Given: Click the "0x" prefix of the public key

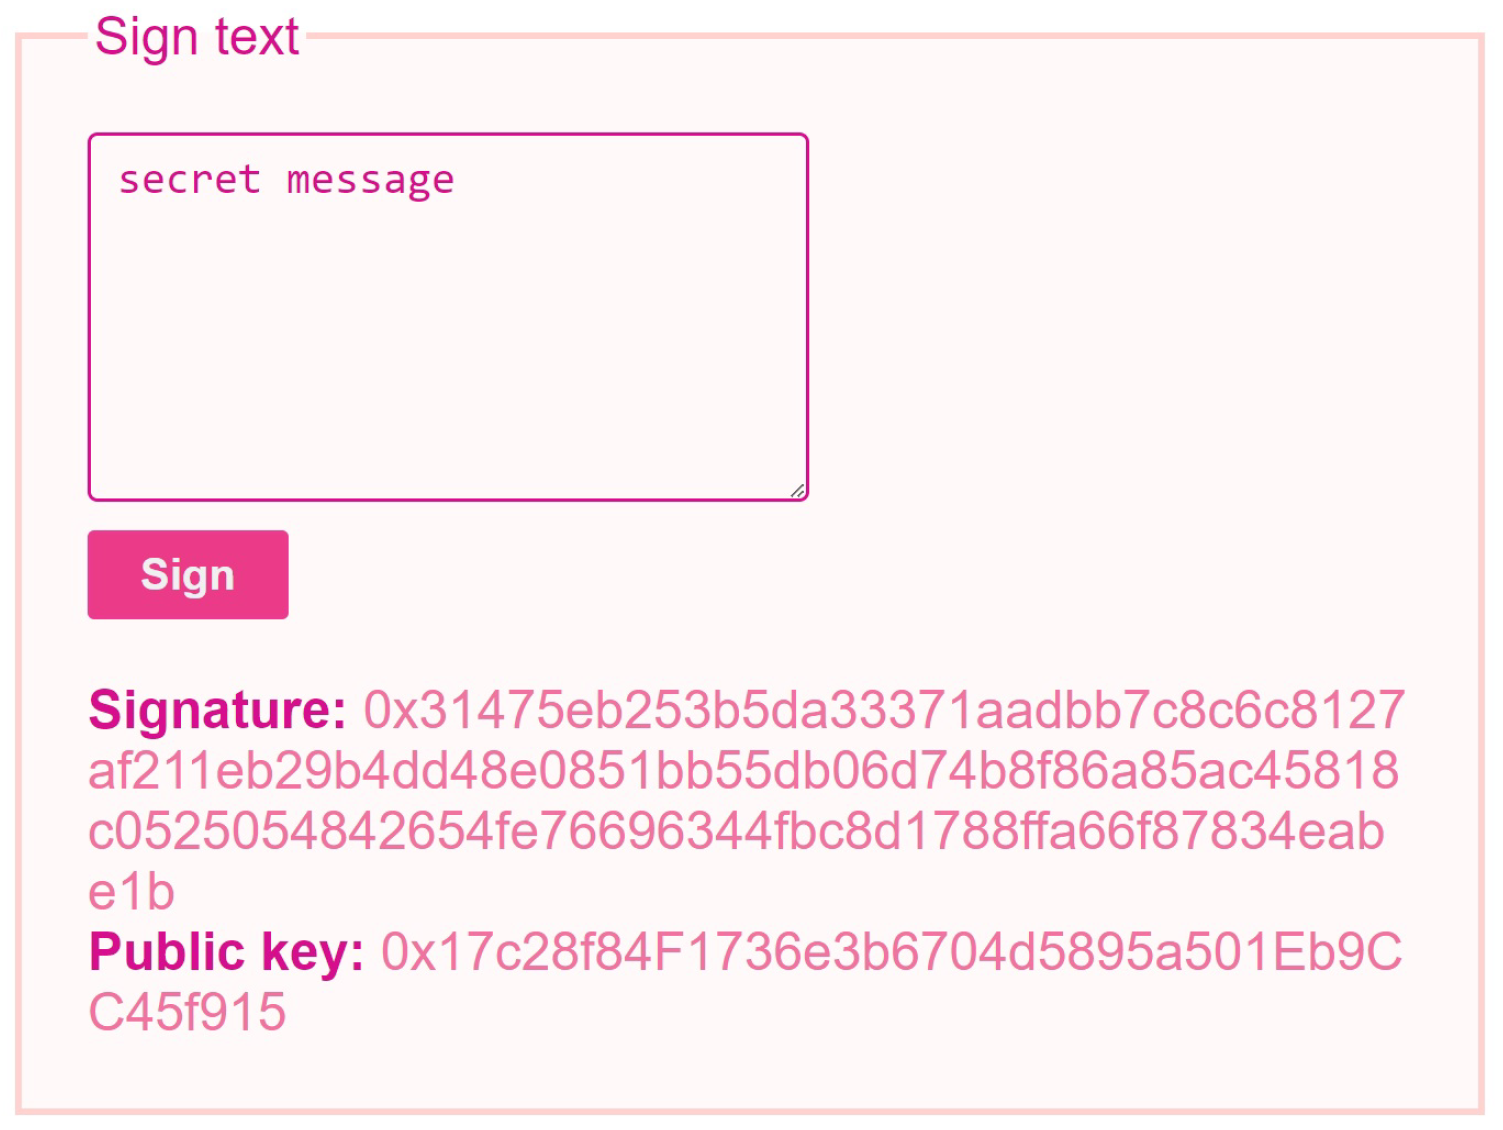Looking at the screenshot, I should click(x=408, y=952).
